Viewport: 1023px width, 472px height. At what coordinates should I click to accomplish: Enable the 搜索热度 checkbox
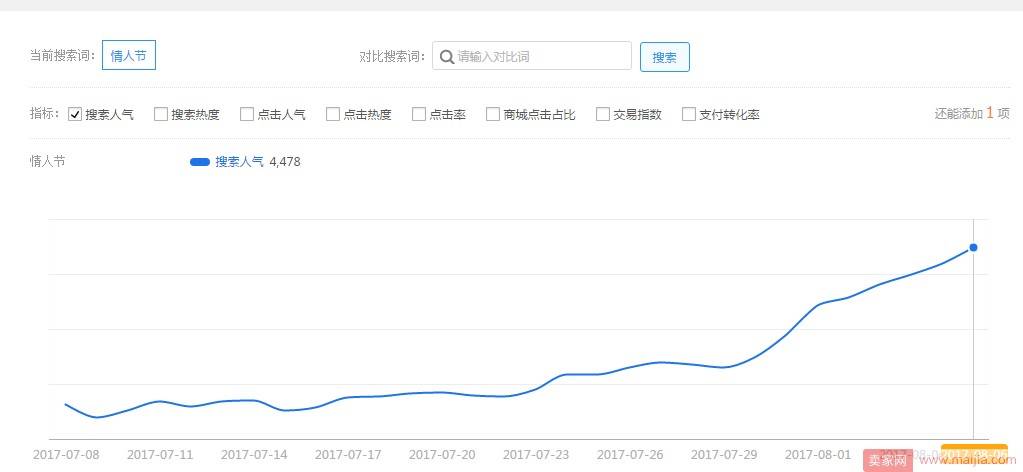click(x=160, y=114)
